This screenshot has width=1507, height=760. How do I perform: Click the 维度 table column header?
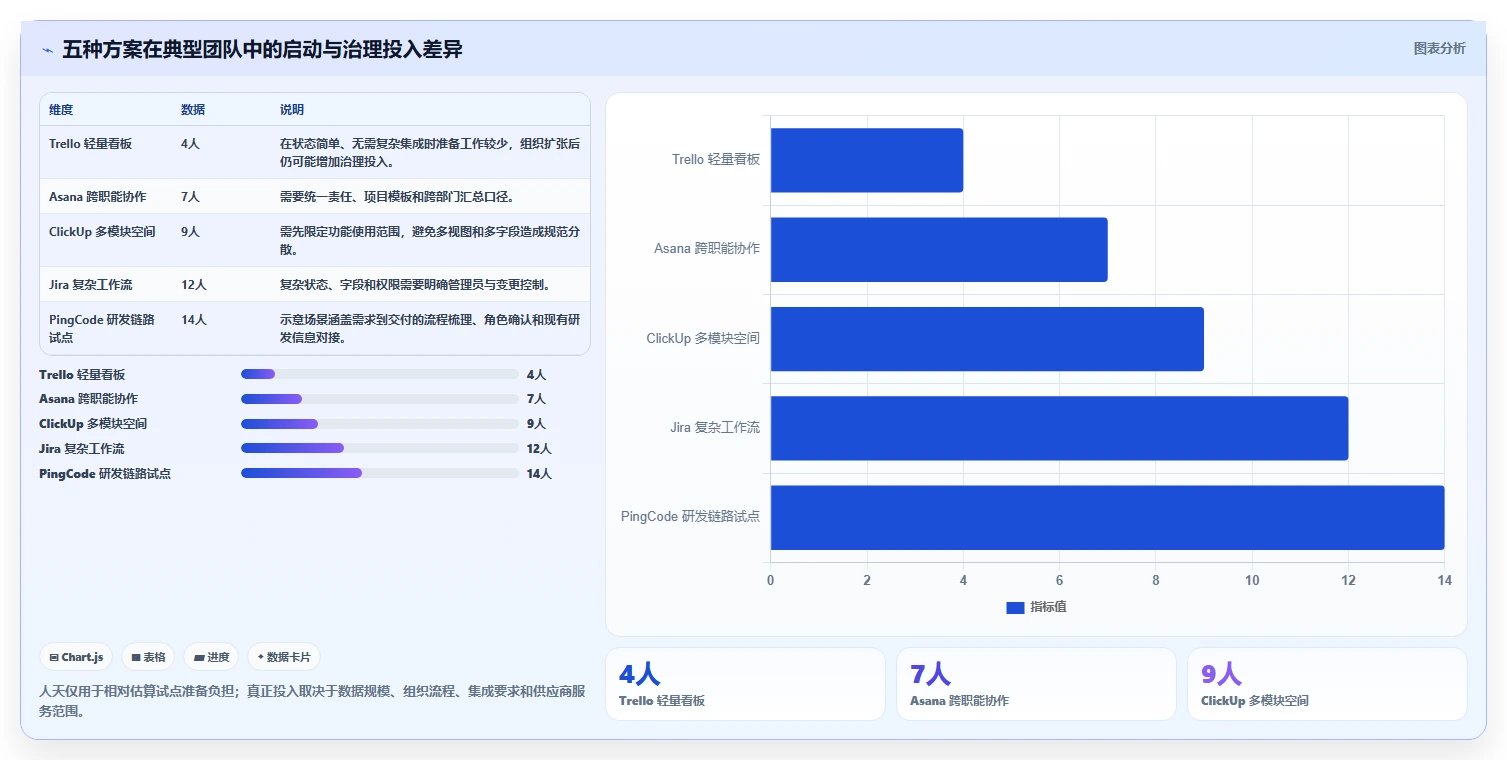tap(61, 110)
